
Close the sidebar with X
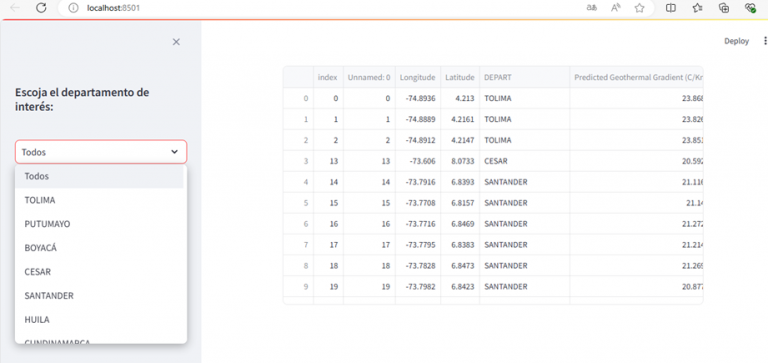(176, 42)
